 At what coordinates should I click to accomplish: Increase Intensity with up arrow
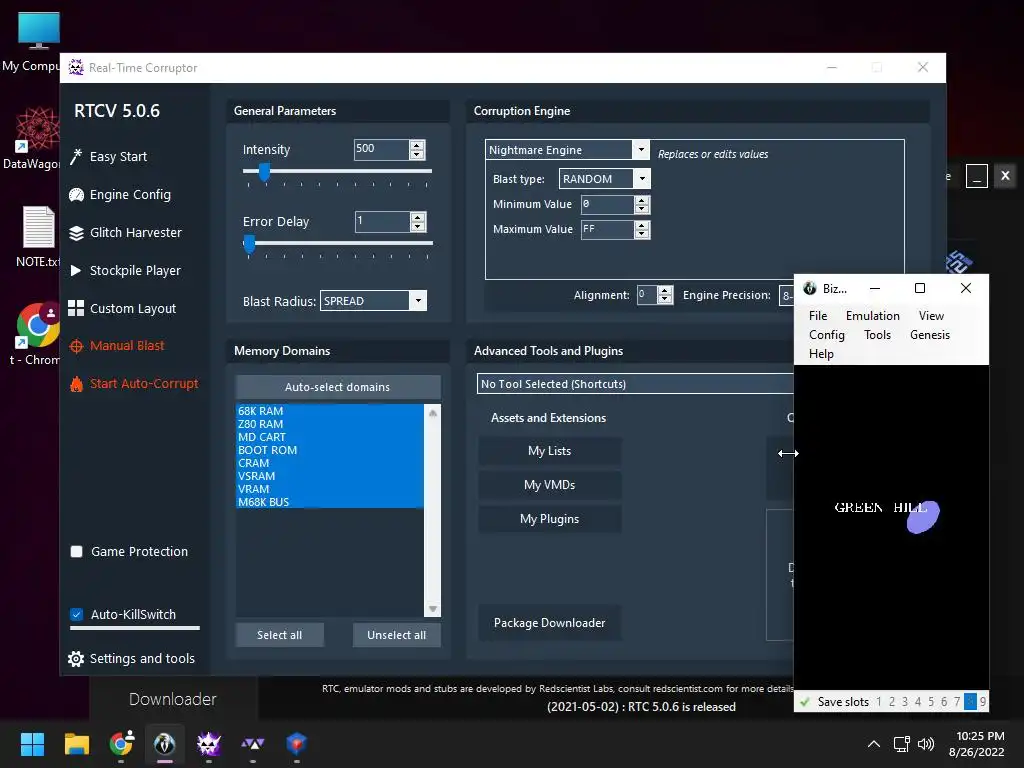point(417,145)
